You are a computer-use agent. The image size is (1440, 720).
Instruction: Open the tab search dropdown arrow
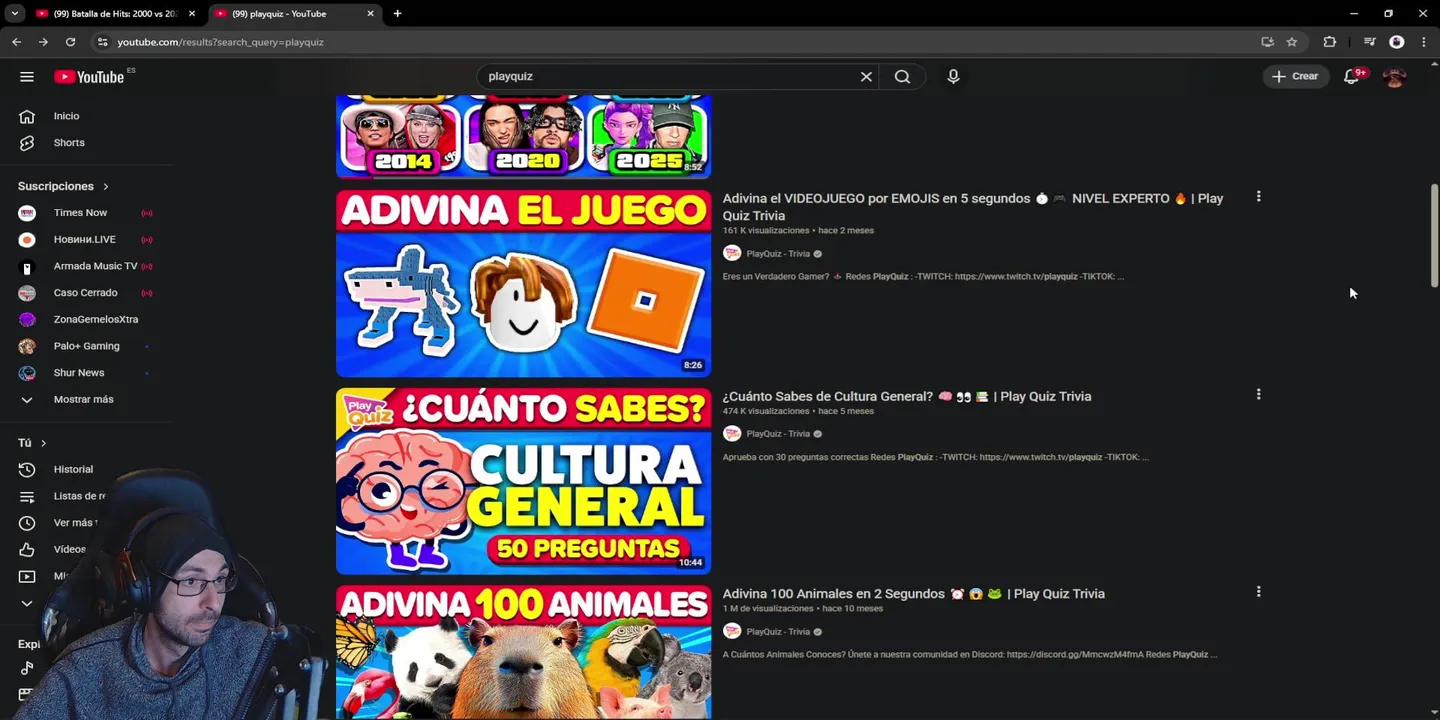(x=14, y=14)
